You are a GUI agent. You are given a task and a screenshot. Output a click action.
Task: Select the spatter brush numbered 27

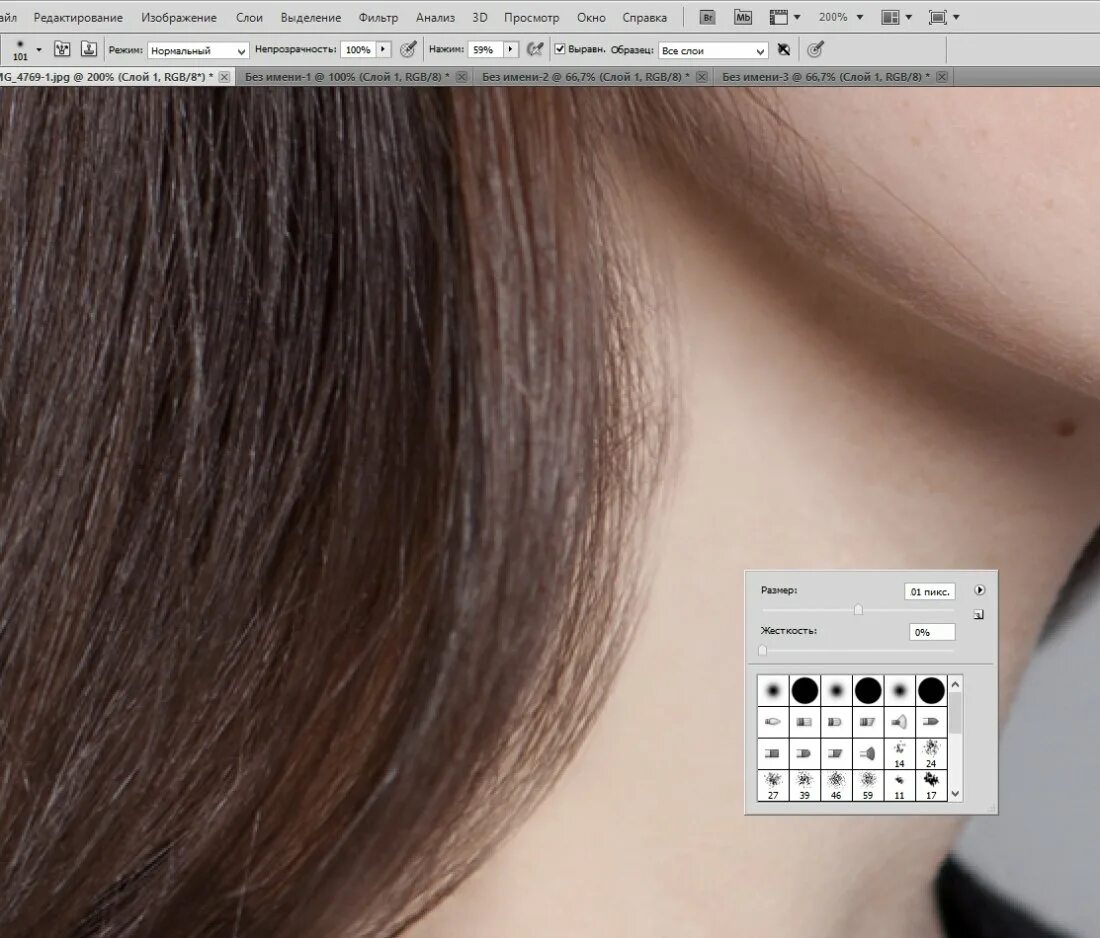coord(772,785)
